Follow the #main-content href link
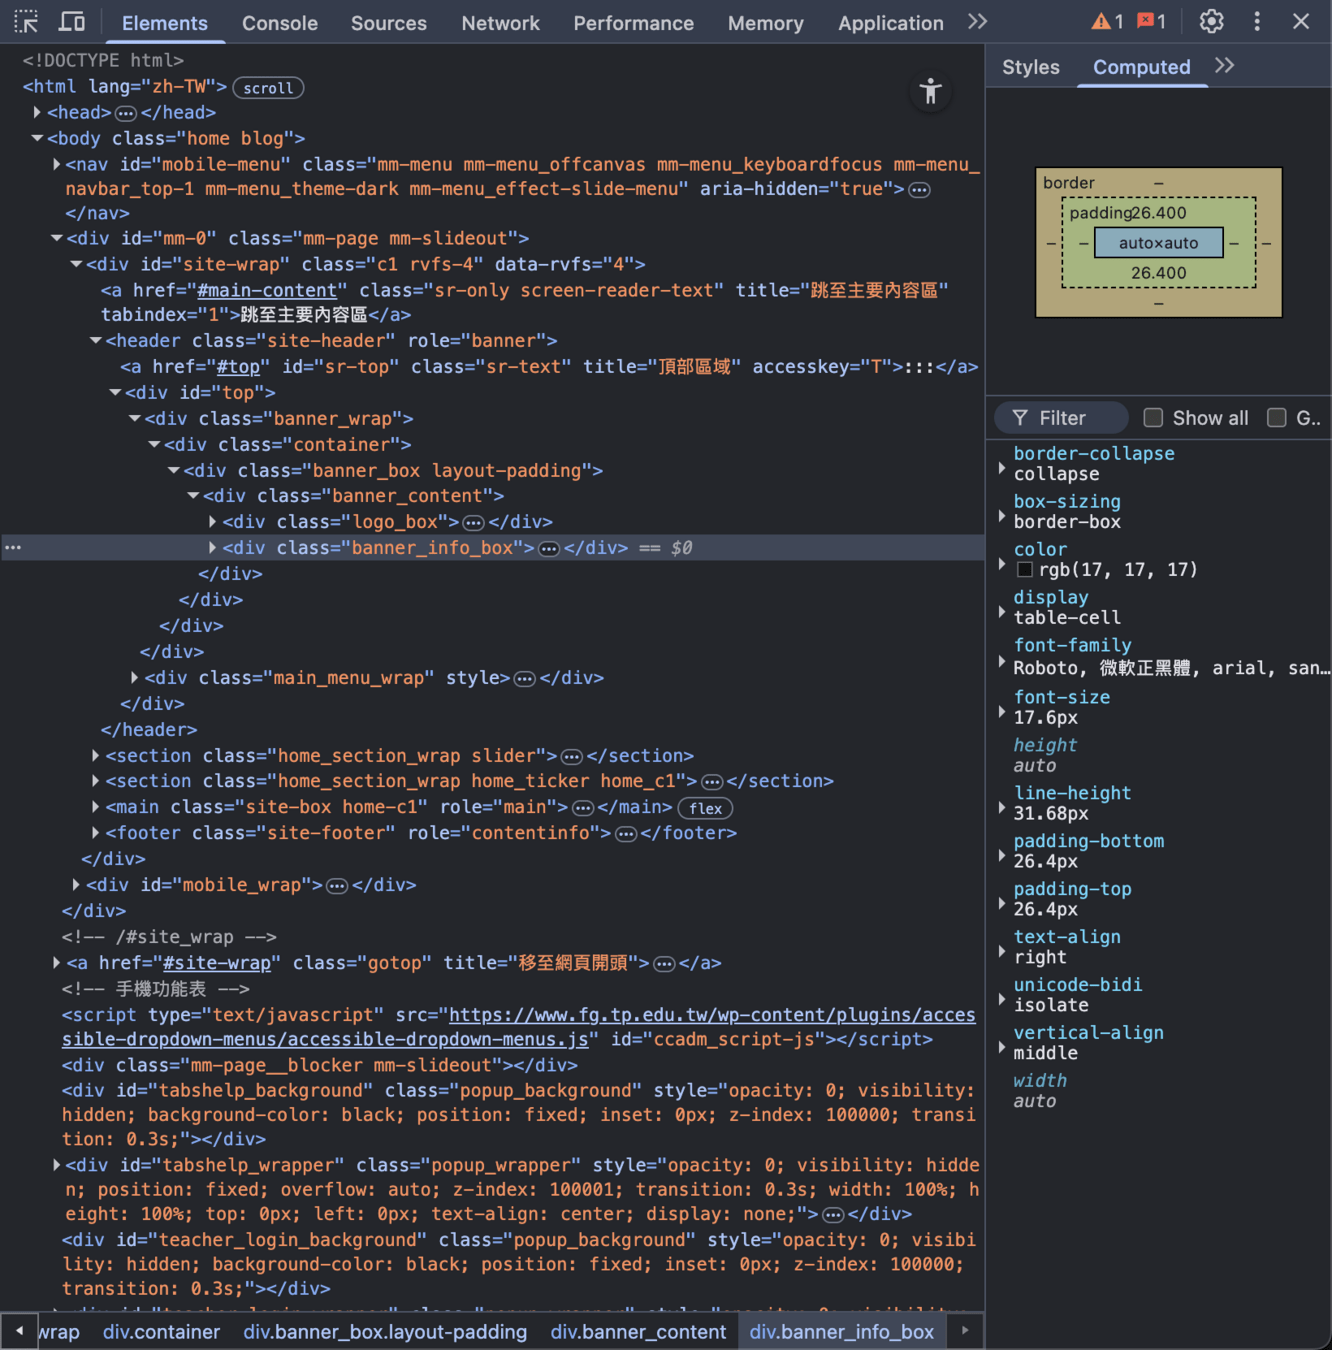Screen dimensions: 1332x1350 click(x=267, y=290)
